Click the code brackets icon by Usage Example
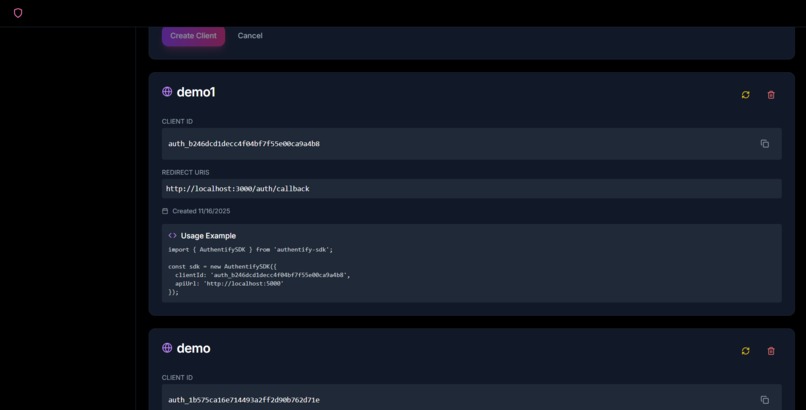This screenshot has width=806, height=410. tap(172, 235)
